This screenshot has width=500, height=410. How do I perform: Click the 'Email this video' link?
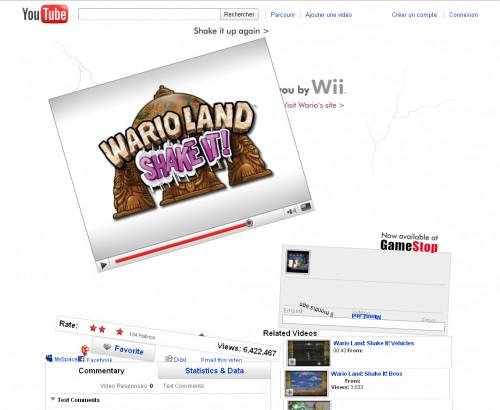tap(221, 360)
